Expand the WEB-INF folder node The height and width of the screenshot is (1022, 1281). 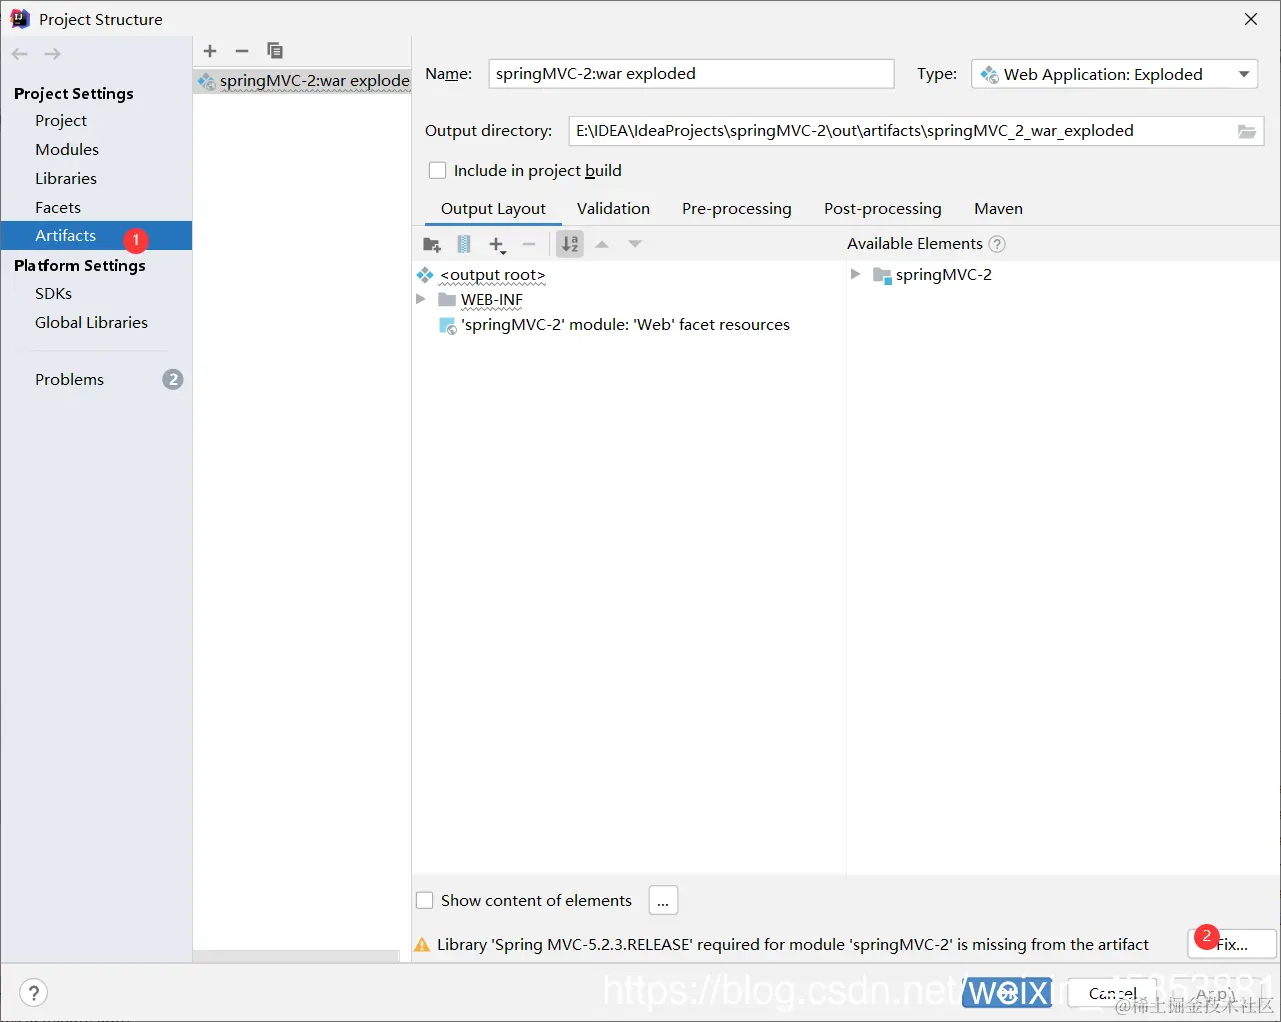pos(421,299)
